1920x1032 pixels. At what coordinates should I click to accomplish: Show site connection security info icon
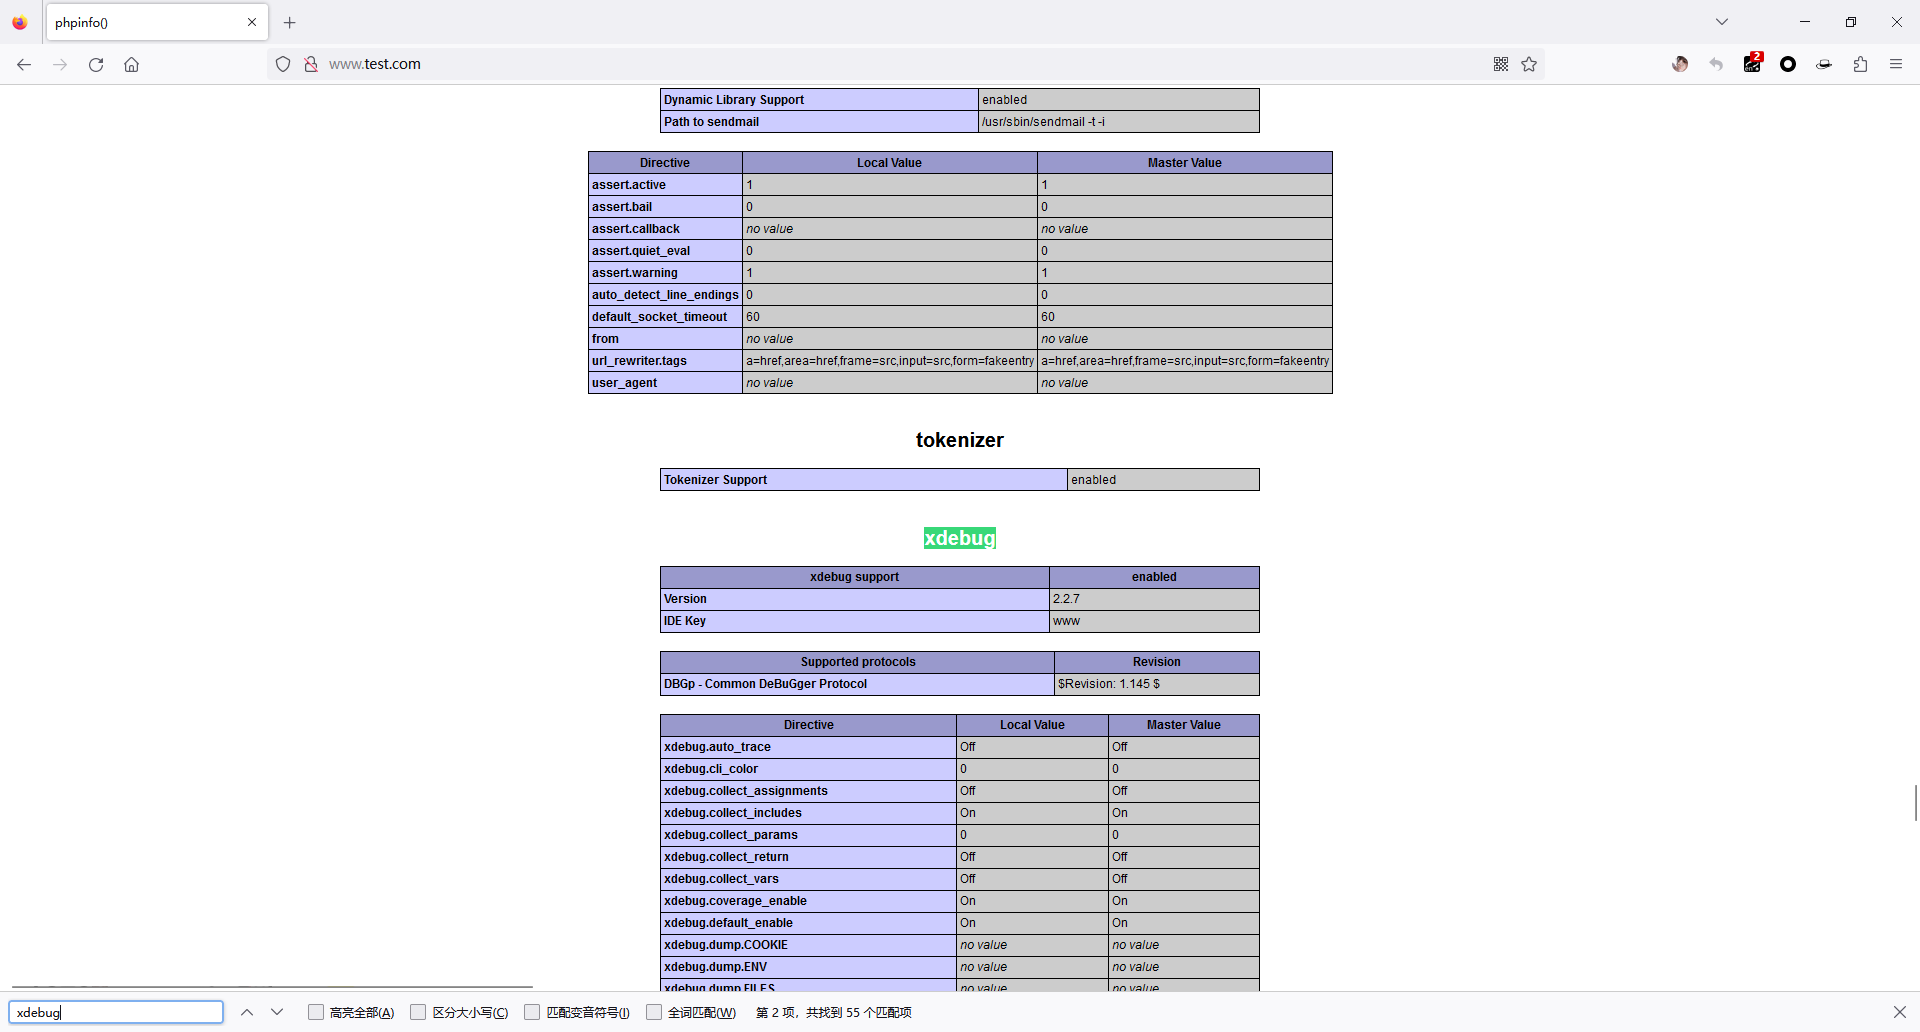click(x=311, y=64)
